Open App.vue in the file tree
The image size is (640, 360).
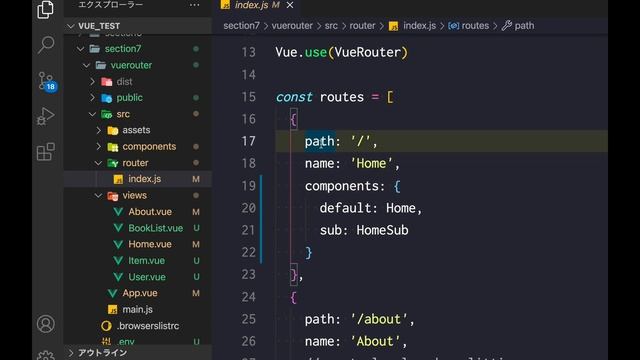coord(138,293)
